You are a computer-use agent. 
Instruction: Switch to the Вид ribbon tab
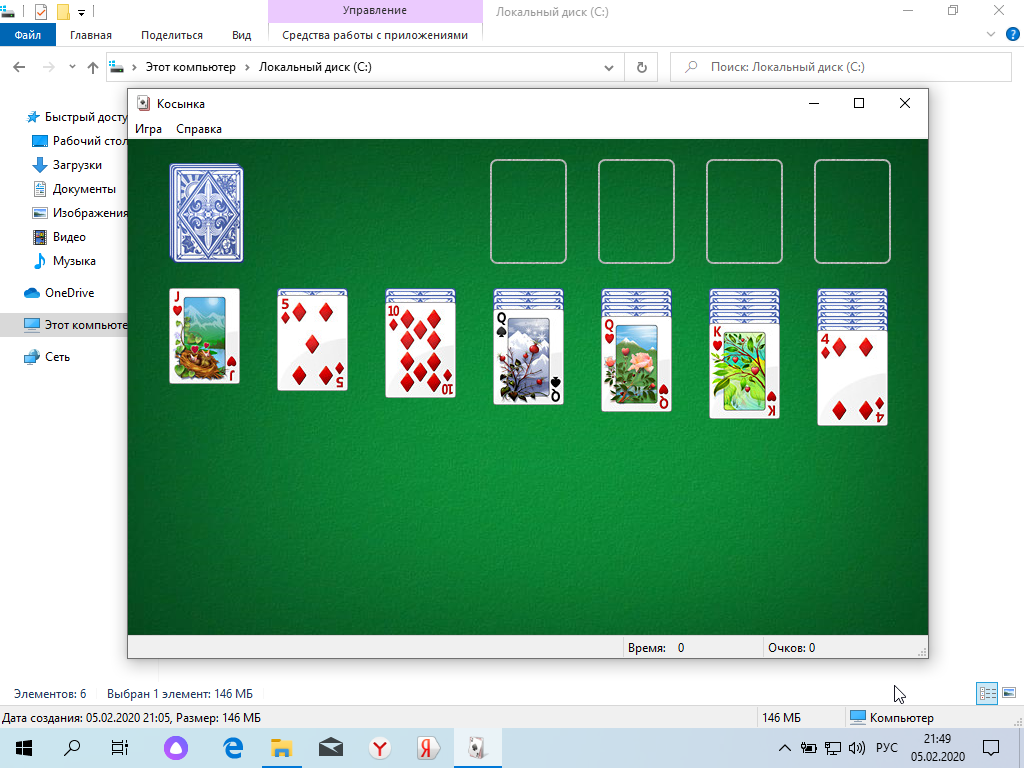click(x=242, y=35)
